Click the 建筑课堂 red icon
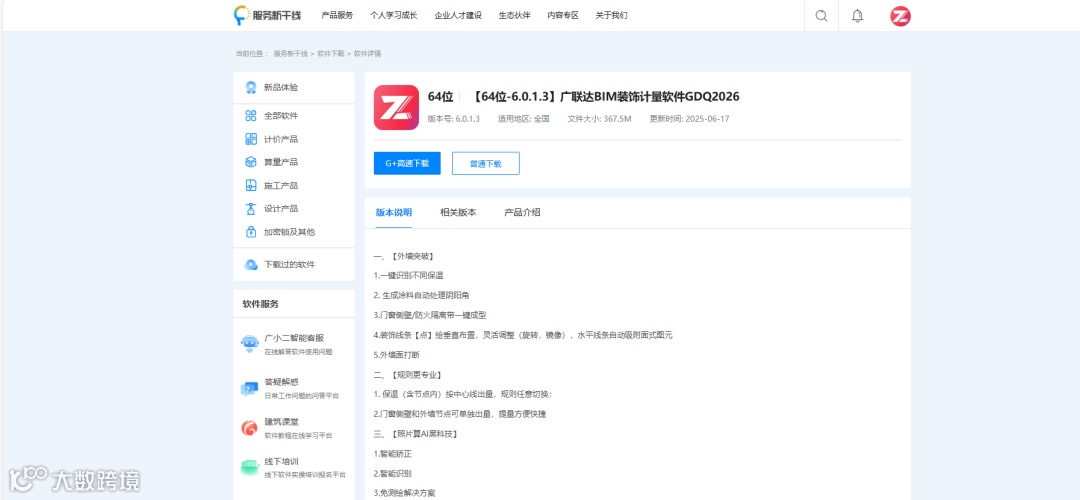The width and height of the screenshot is (1080, 500). click(x=250, y=428)
